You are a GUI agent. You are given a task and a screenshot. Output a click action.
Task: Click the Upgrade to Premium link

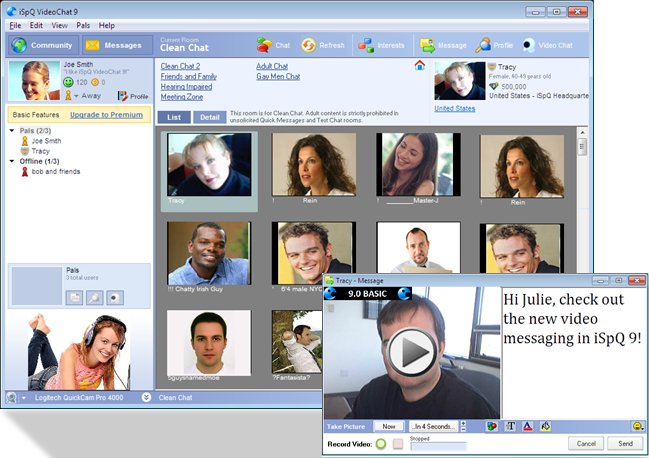click(106, 115)
